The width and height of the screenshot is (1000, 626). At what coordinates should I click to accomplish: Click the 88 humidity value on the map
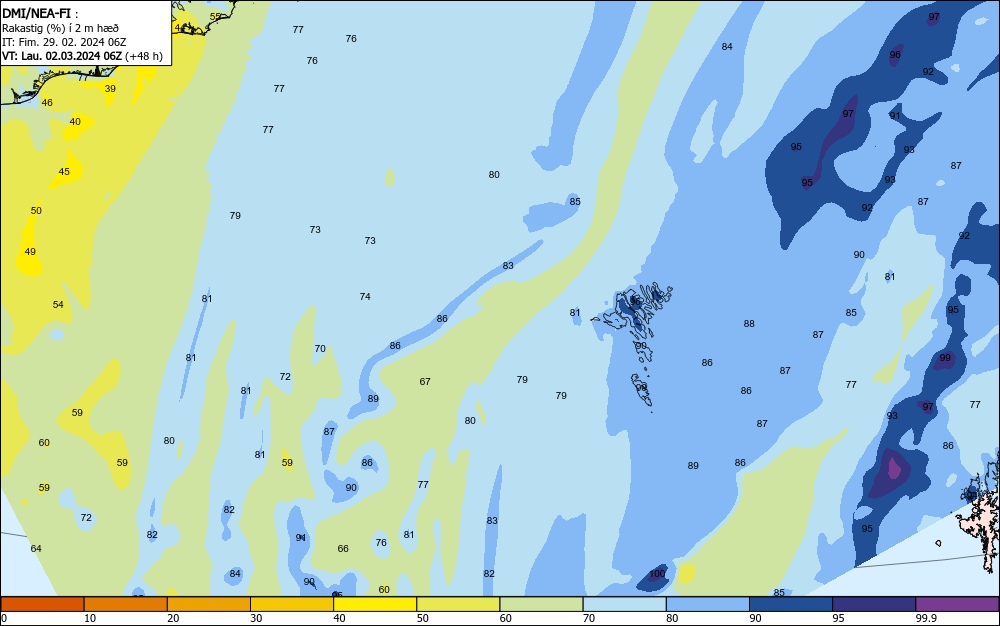pyautogui.click(x=749, y=324)
